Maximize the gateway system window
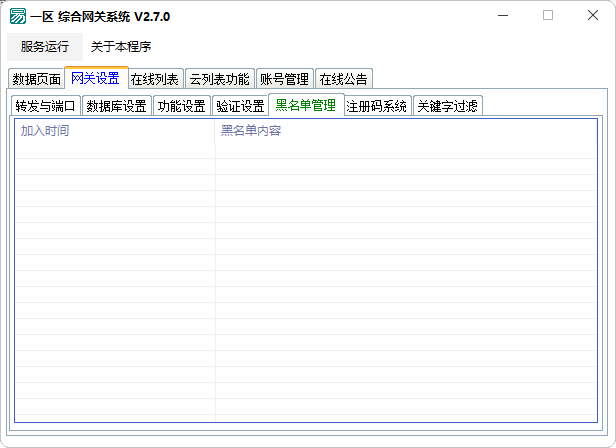 pyautogui.click(x=547, y=16)
